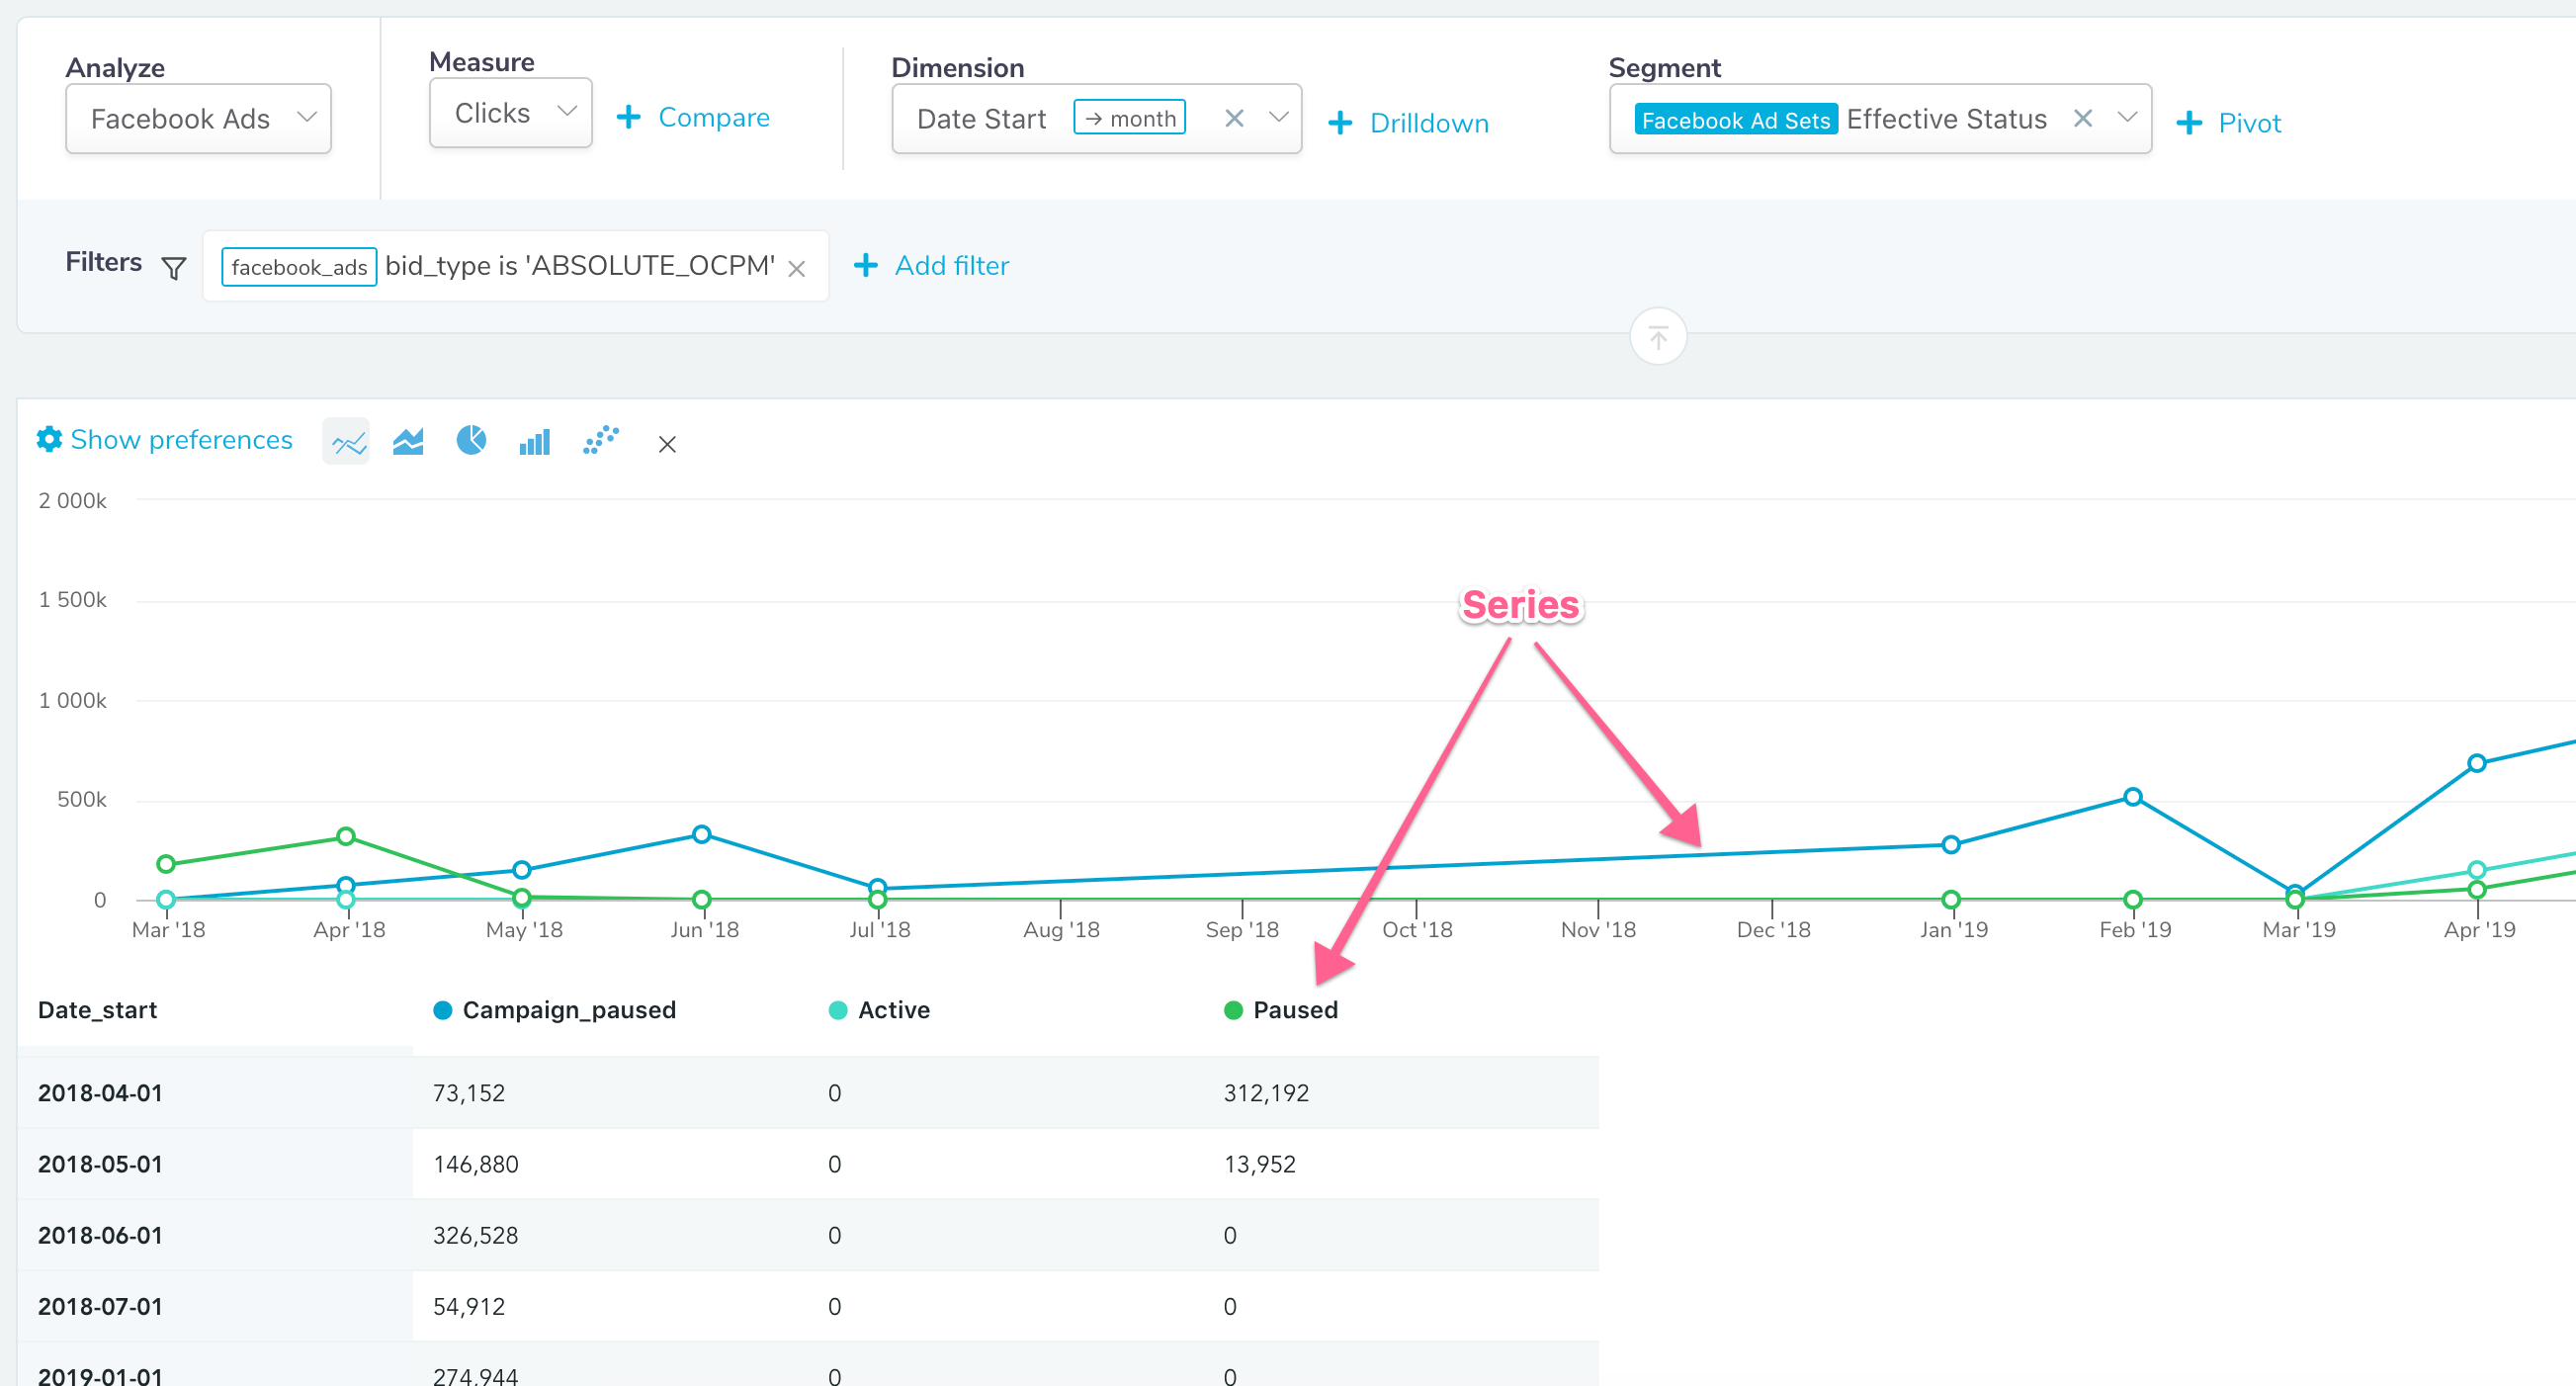Click the Apr '19 Campaign_paused data point
The image size is (2576, 1386).
pos(2477,764)
